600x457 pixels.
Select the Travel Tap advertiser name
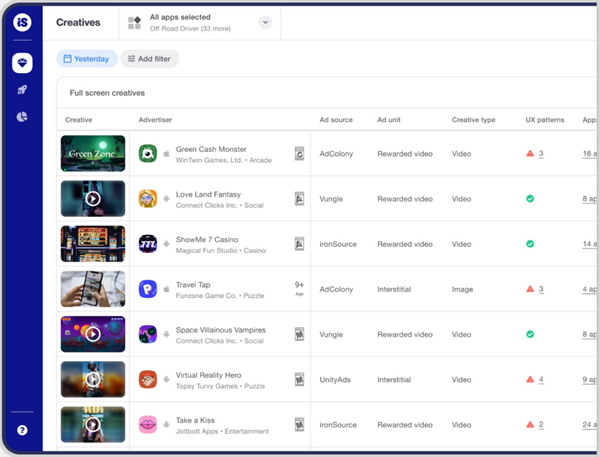pyautogui.click(x=193, y=284)
